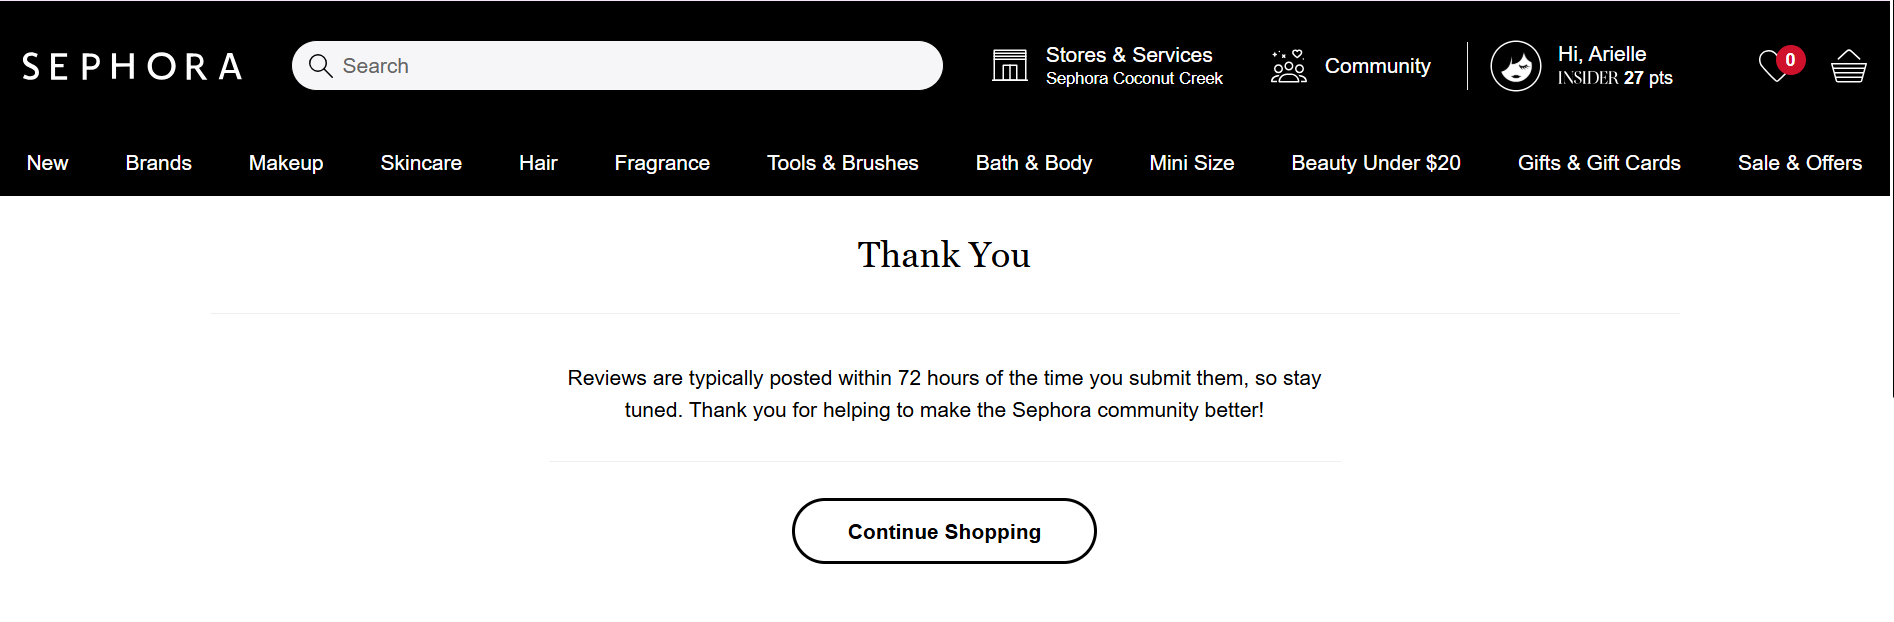Open the Loves heart icon
The width and height of the screenshot is (1894, 622).
(x=1775, y=67)
